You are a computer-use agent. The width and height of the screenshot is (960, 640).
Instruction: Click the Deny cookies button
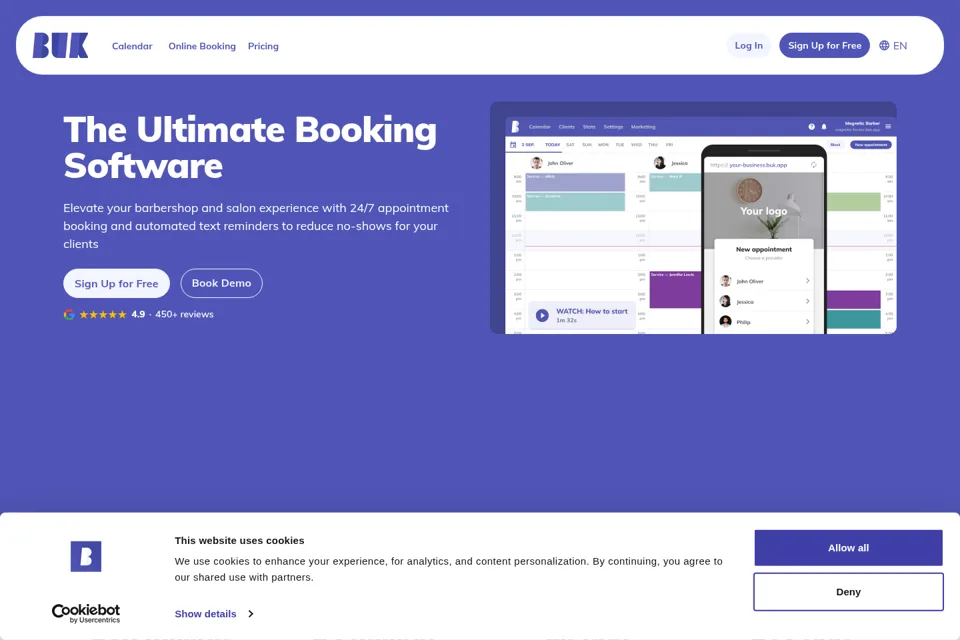pos(848,592)
